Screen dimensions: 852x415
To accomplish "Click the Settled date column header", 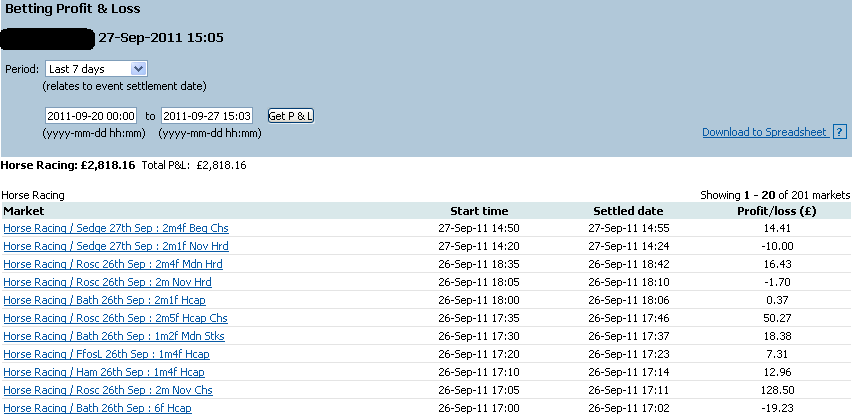I will click(x=628, y=211).
